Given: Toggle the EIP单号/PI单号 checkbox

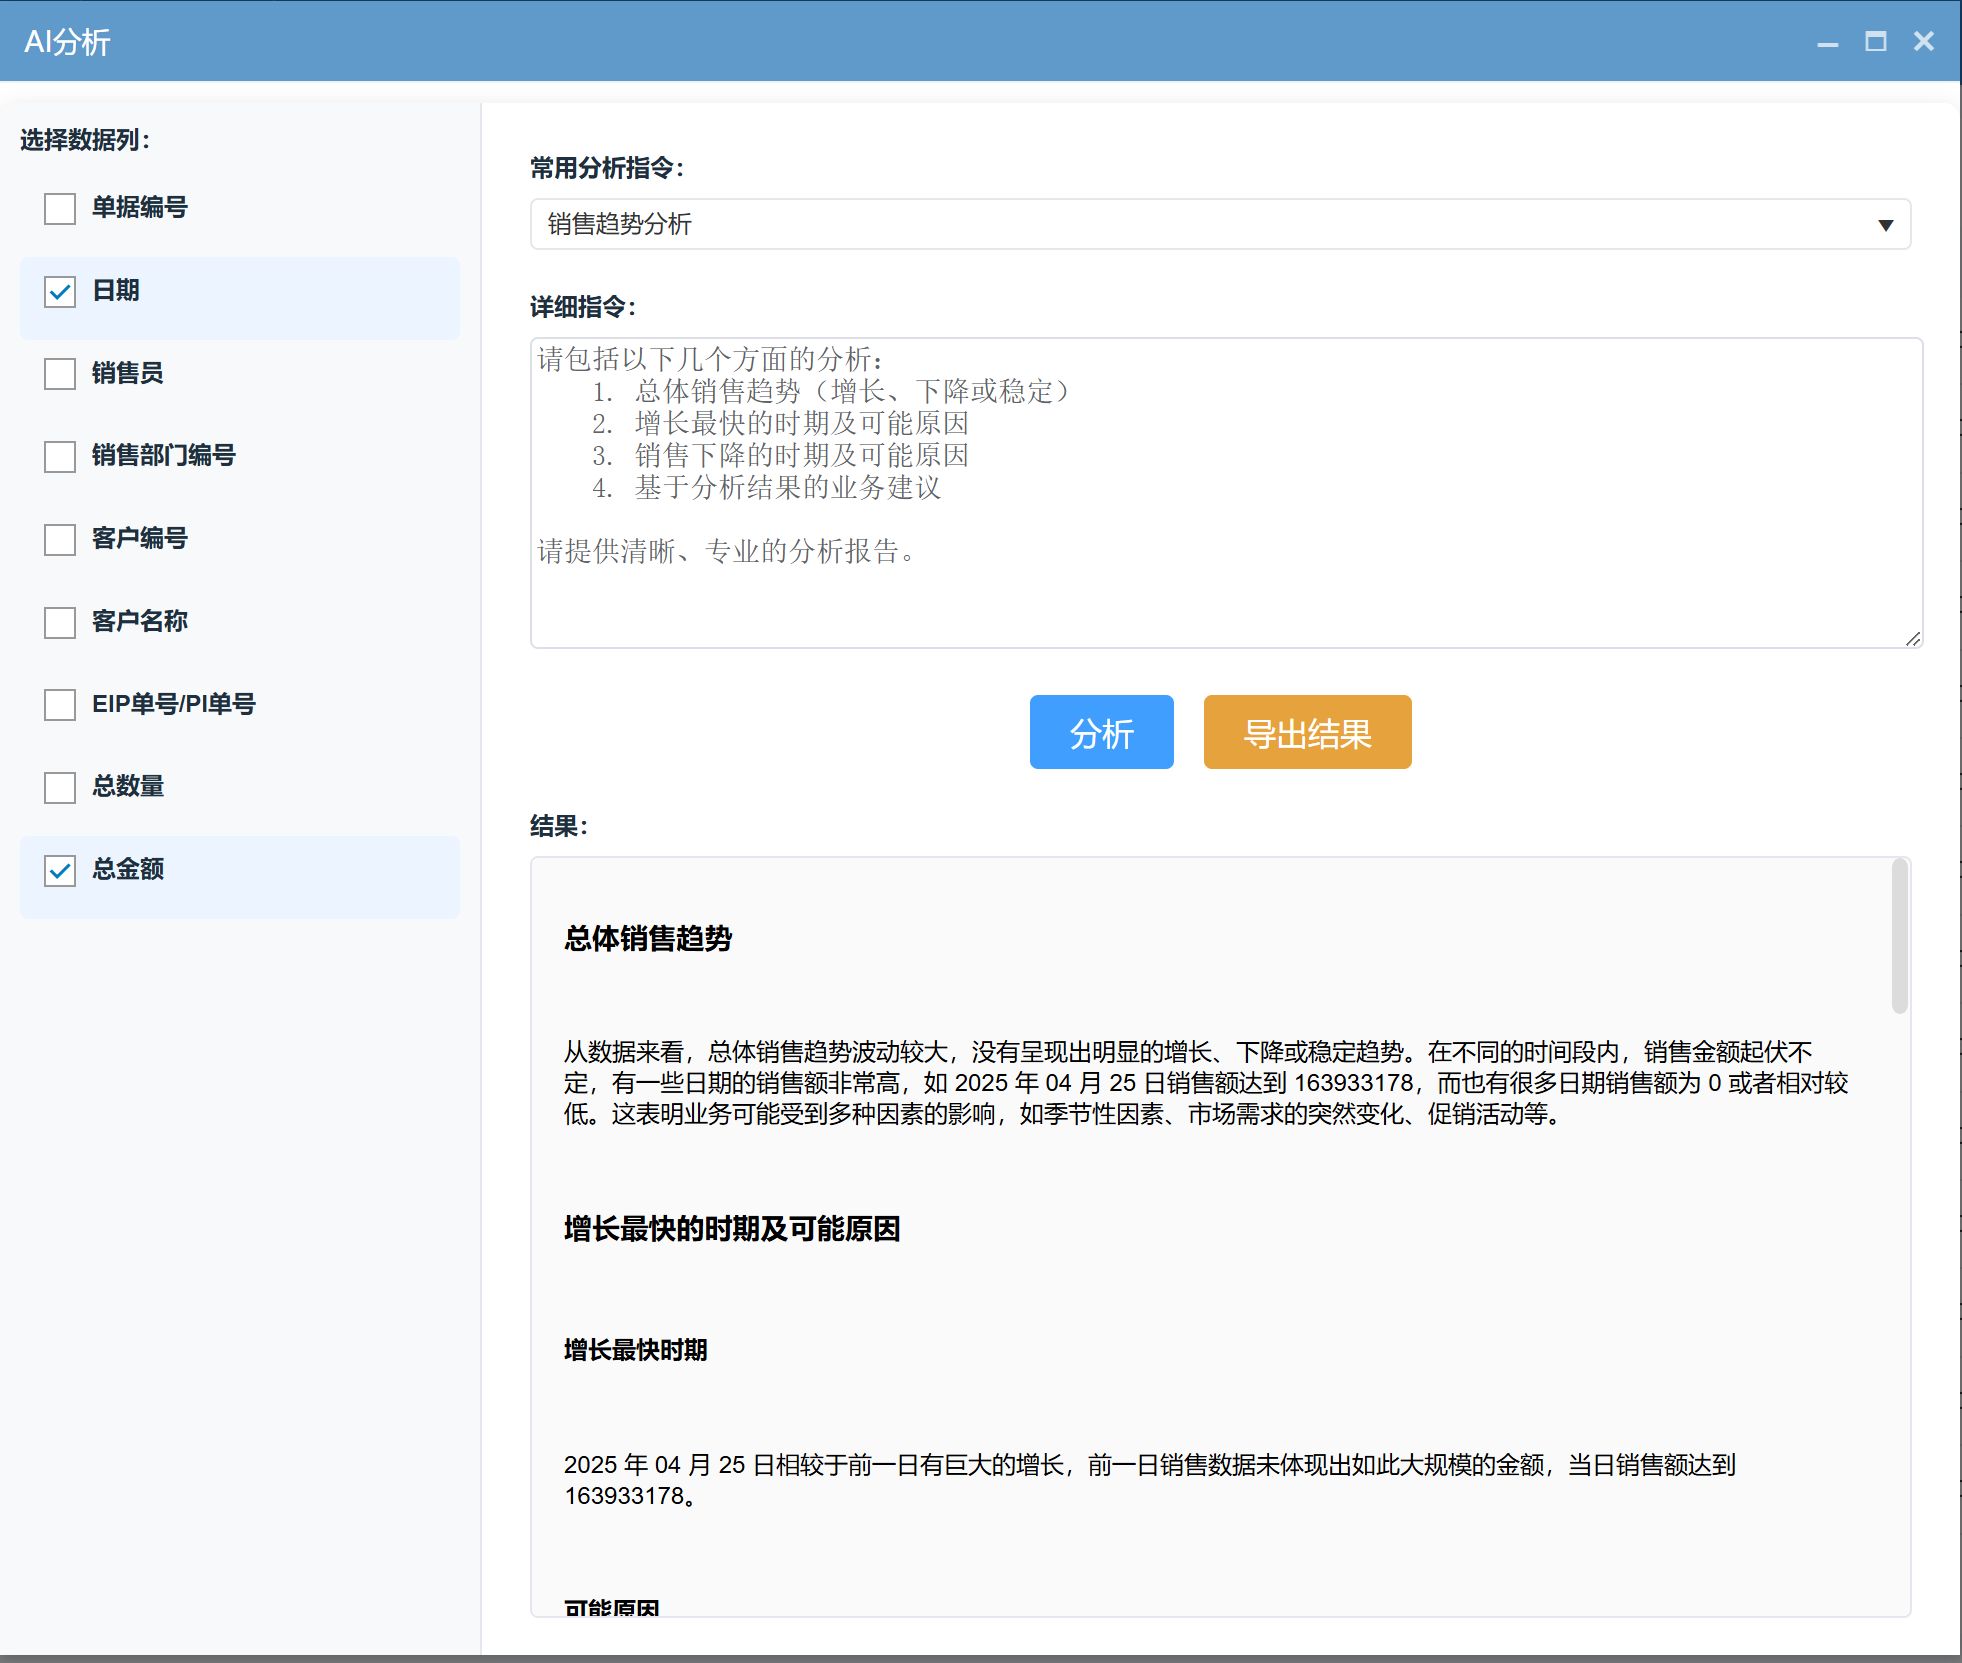Looking at the screenshot, I should [x=60, y=704].
